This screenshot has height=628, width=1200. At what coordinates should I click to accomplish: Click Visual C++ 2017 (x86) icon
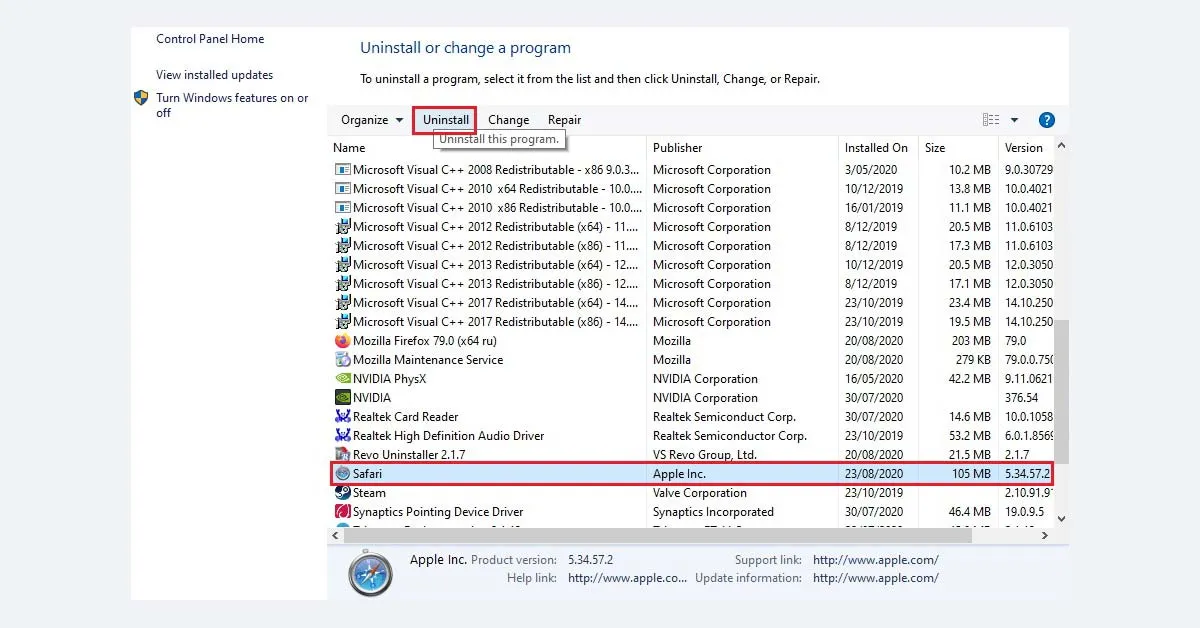[x=343, y=322]
